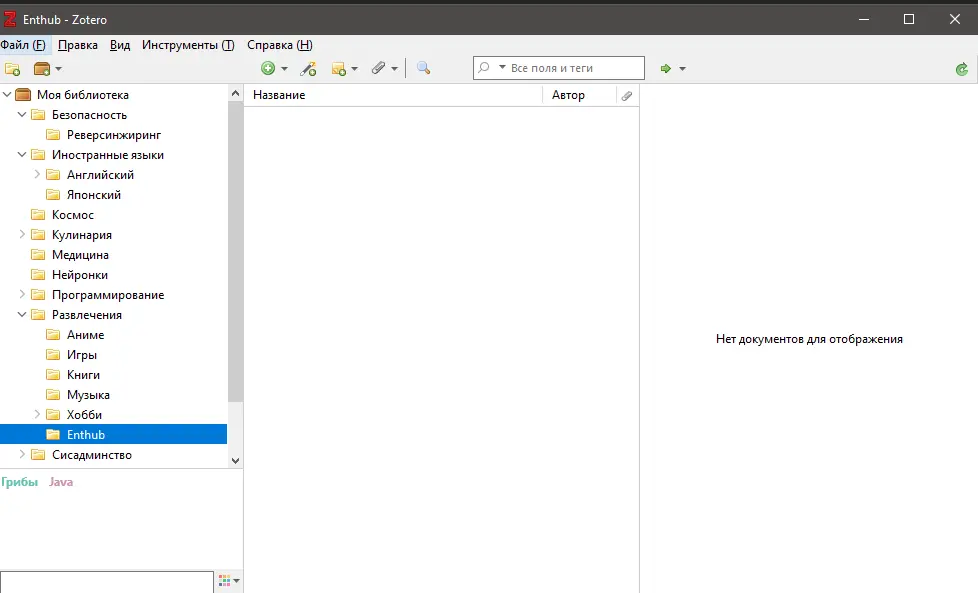The width and height of the screenshot is (978, 593).
Task: Open the new item type dropdown arrow
Action: (x=284, y=69)
